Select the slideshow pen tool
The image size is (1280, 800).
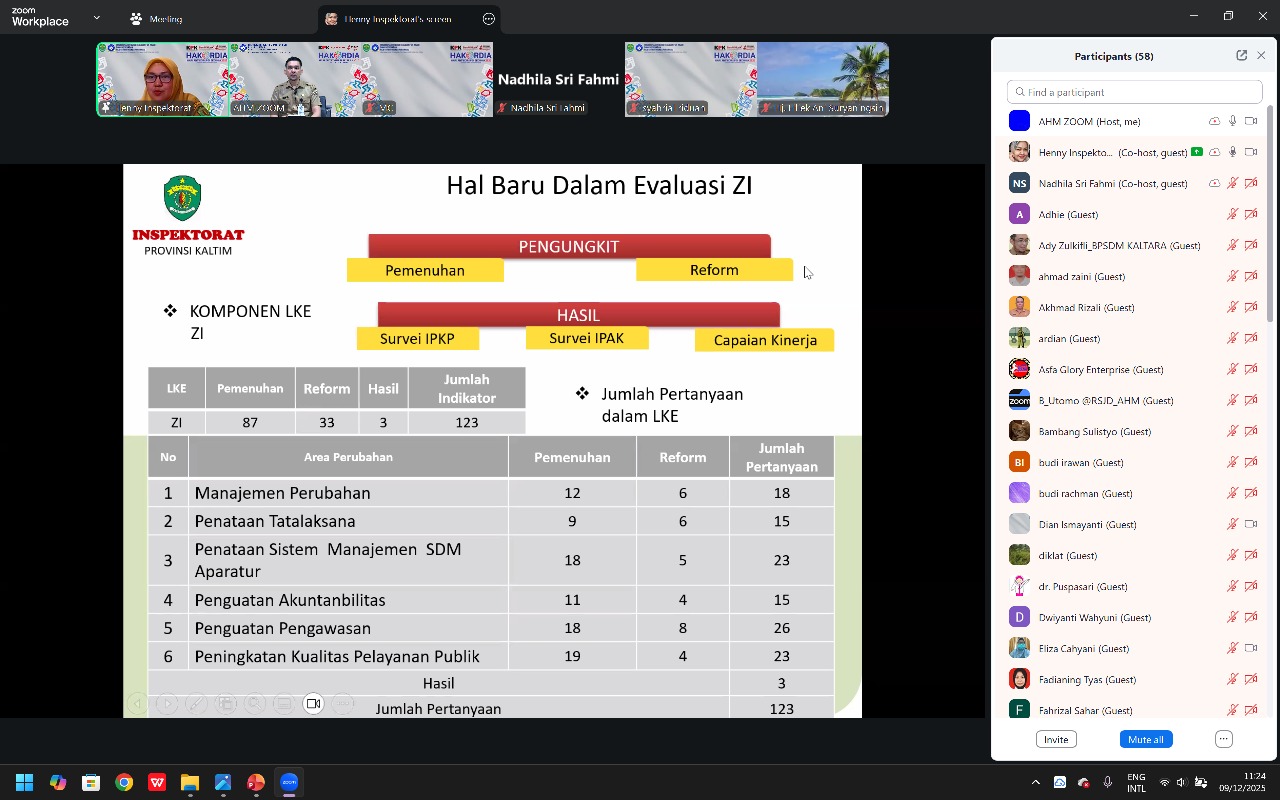point(196,704)
